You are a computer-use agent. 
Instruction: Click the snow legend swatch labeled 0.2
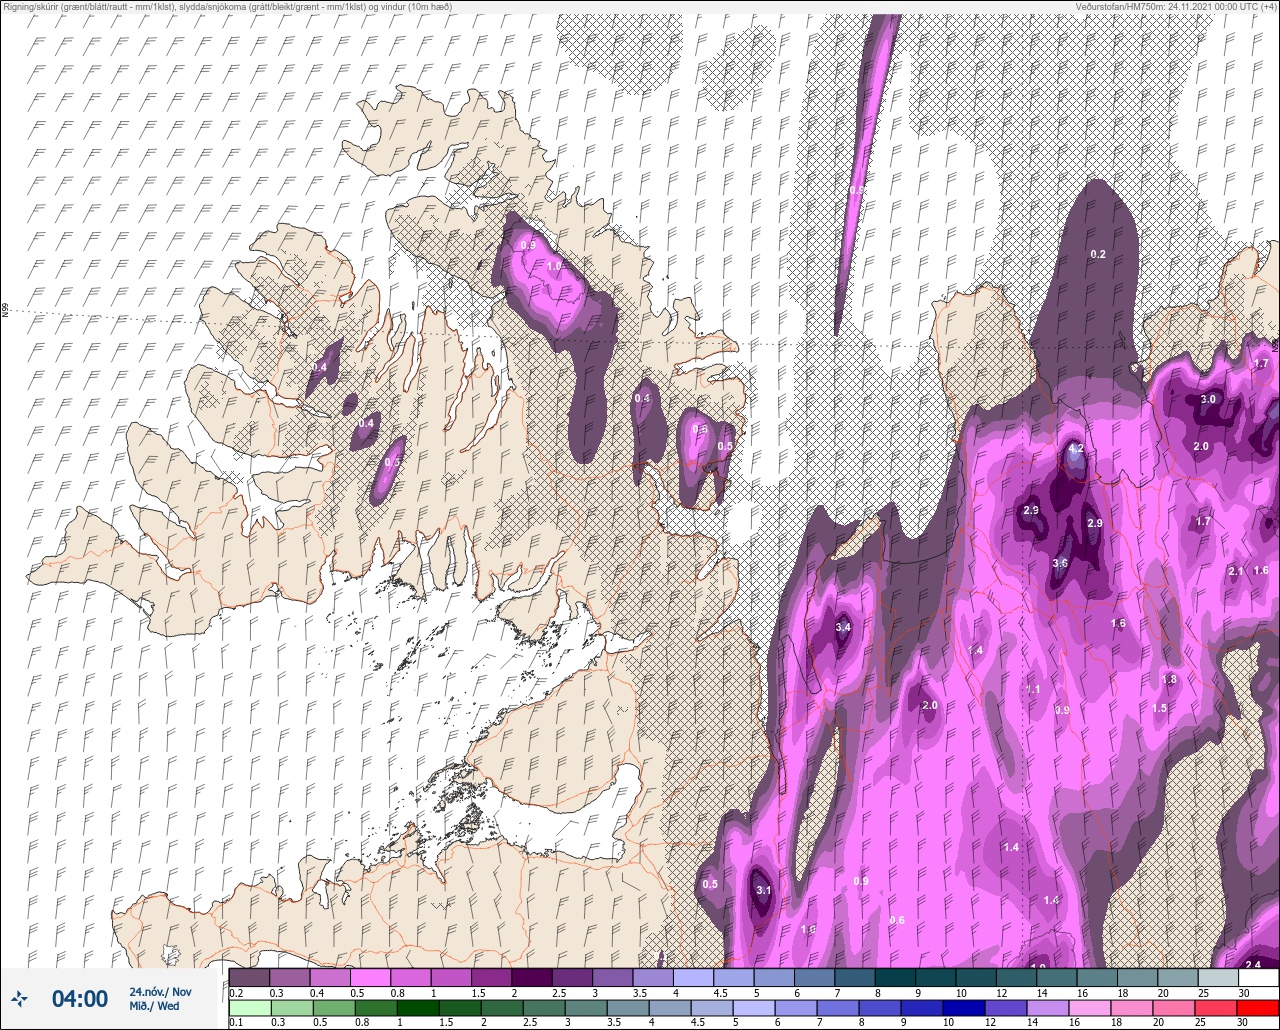tap(249, 977)
